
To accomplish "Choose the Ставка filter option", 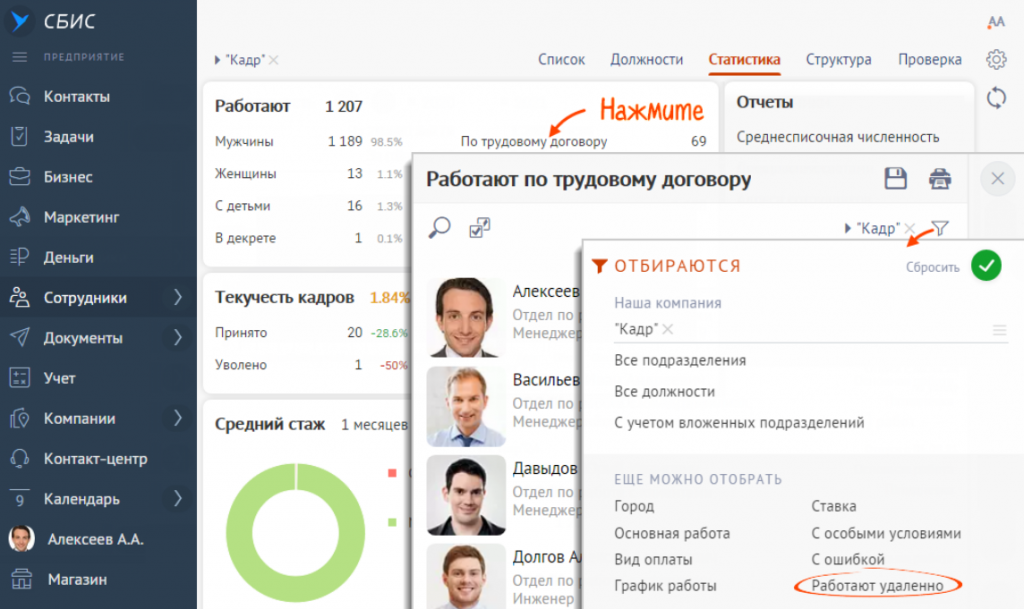I will click(834, 506).
